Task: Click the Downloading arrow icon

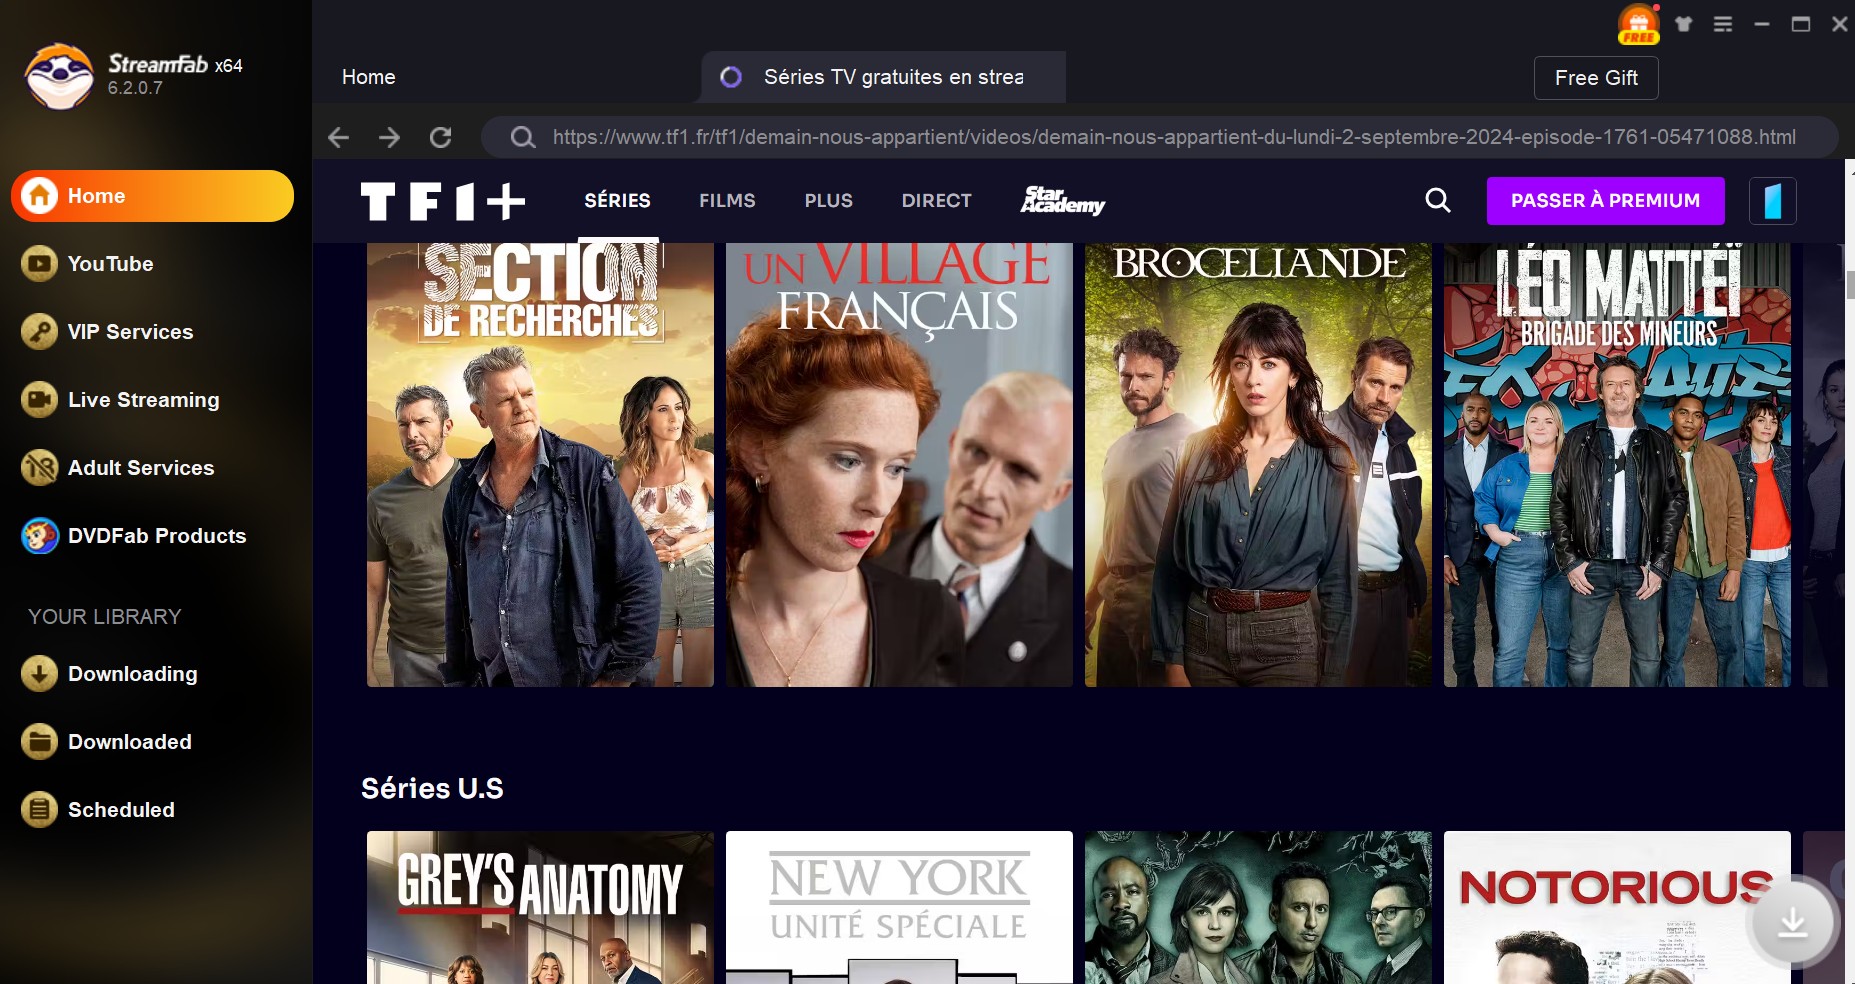Action: (39, 674)
